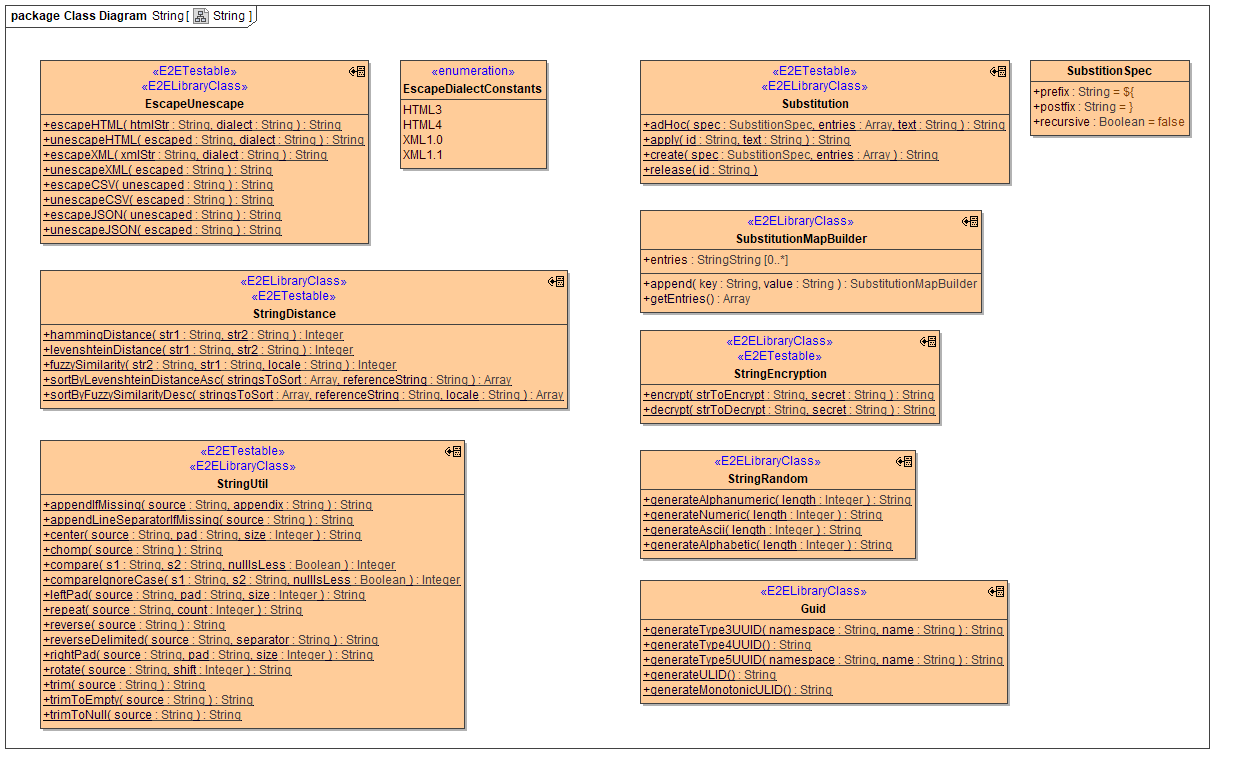
Task: Select the HTML4 enumeration literal
Action: [x=422, y=125]
